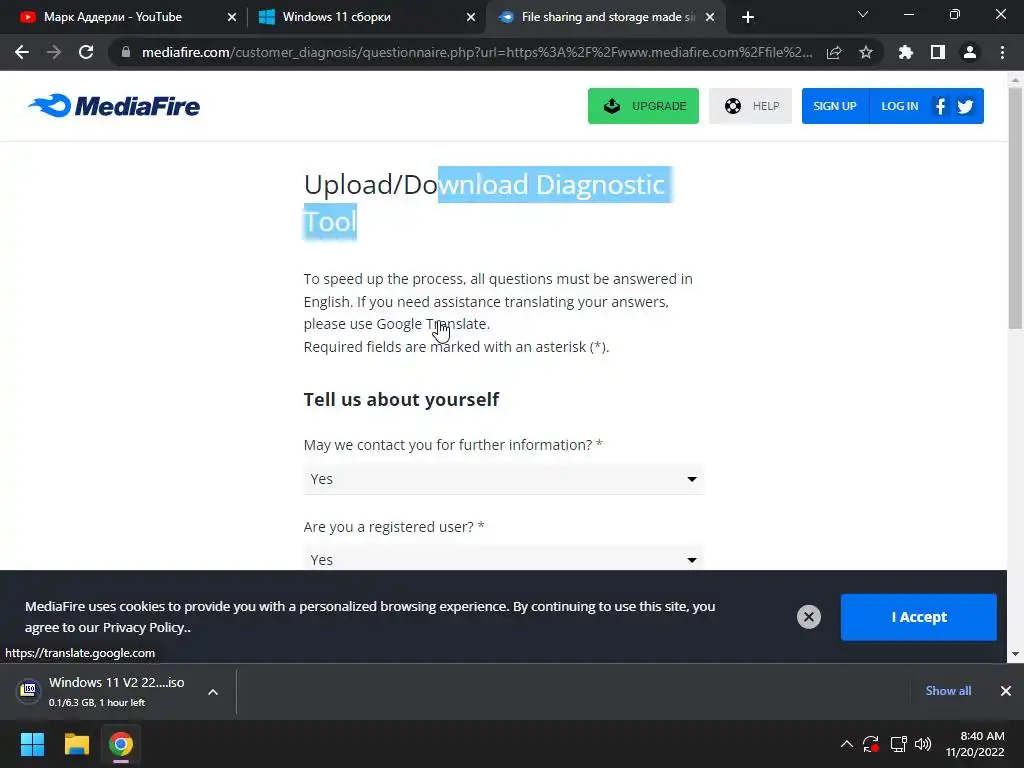
Task: Open the Google Translate link
Action: point(432,324)
